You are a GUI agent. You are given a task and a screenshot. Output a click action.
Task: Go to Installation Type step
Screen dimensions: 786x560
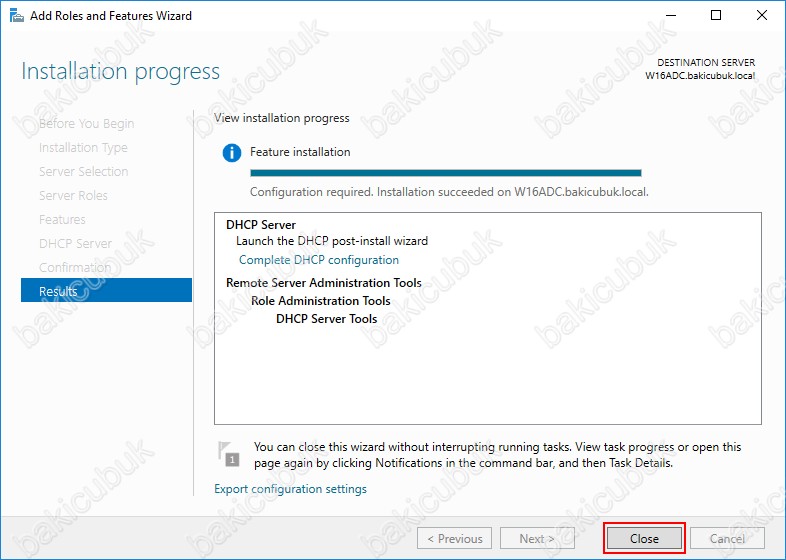tap(83, 148)
